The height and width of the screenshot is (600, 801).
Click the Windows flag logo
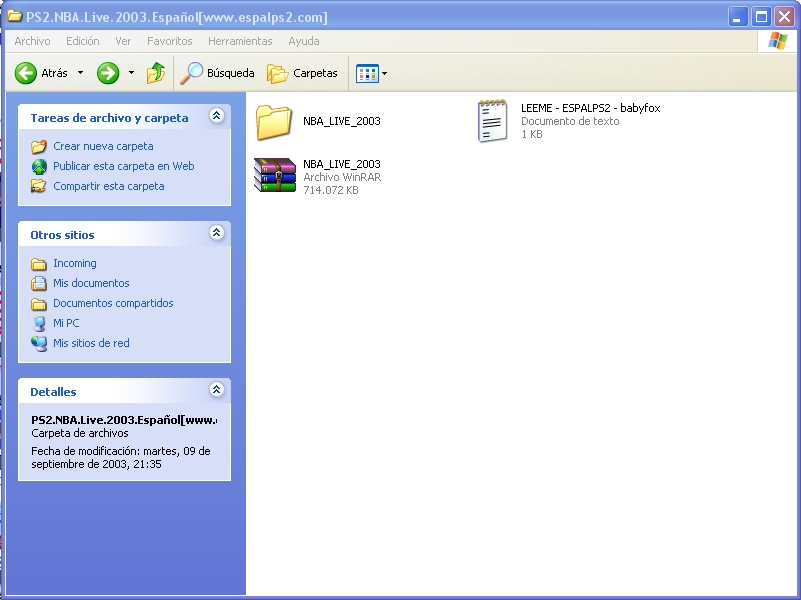click(778, 41)
